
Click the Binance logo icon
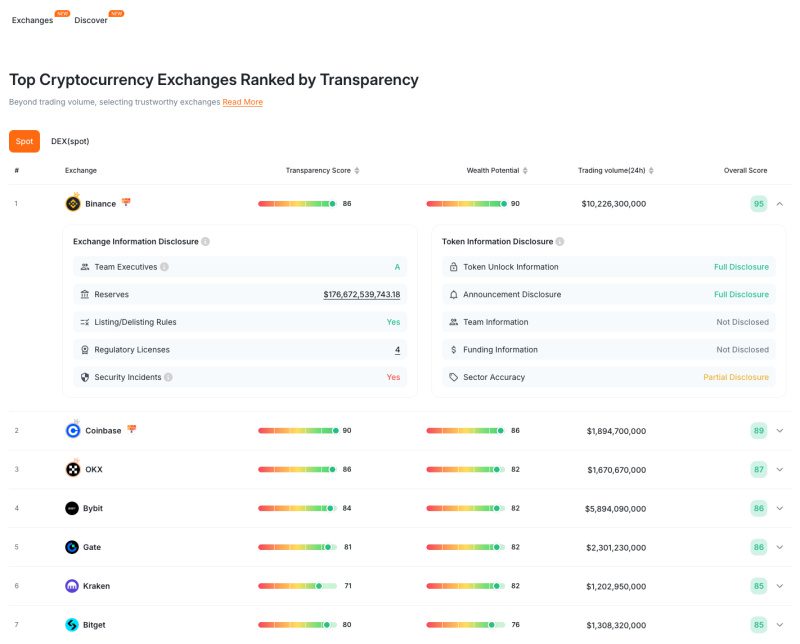point(72,204)
